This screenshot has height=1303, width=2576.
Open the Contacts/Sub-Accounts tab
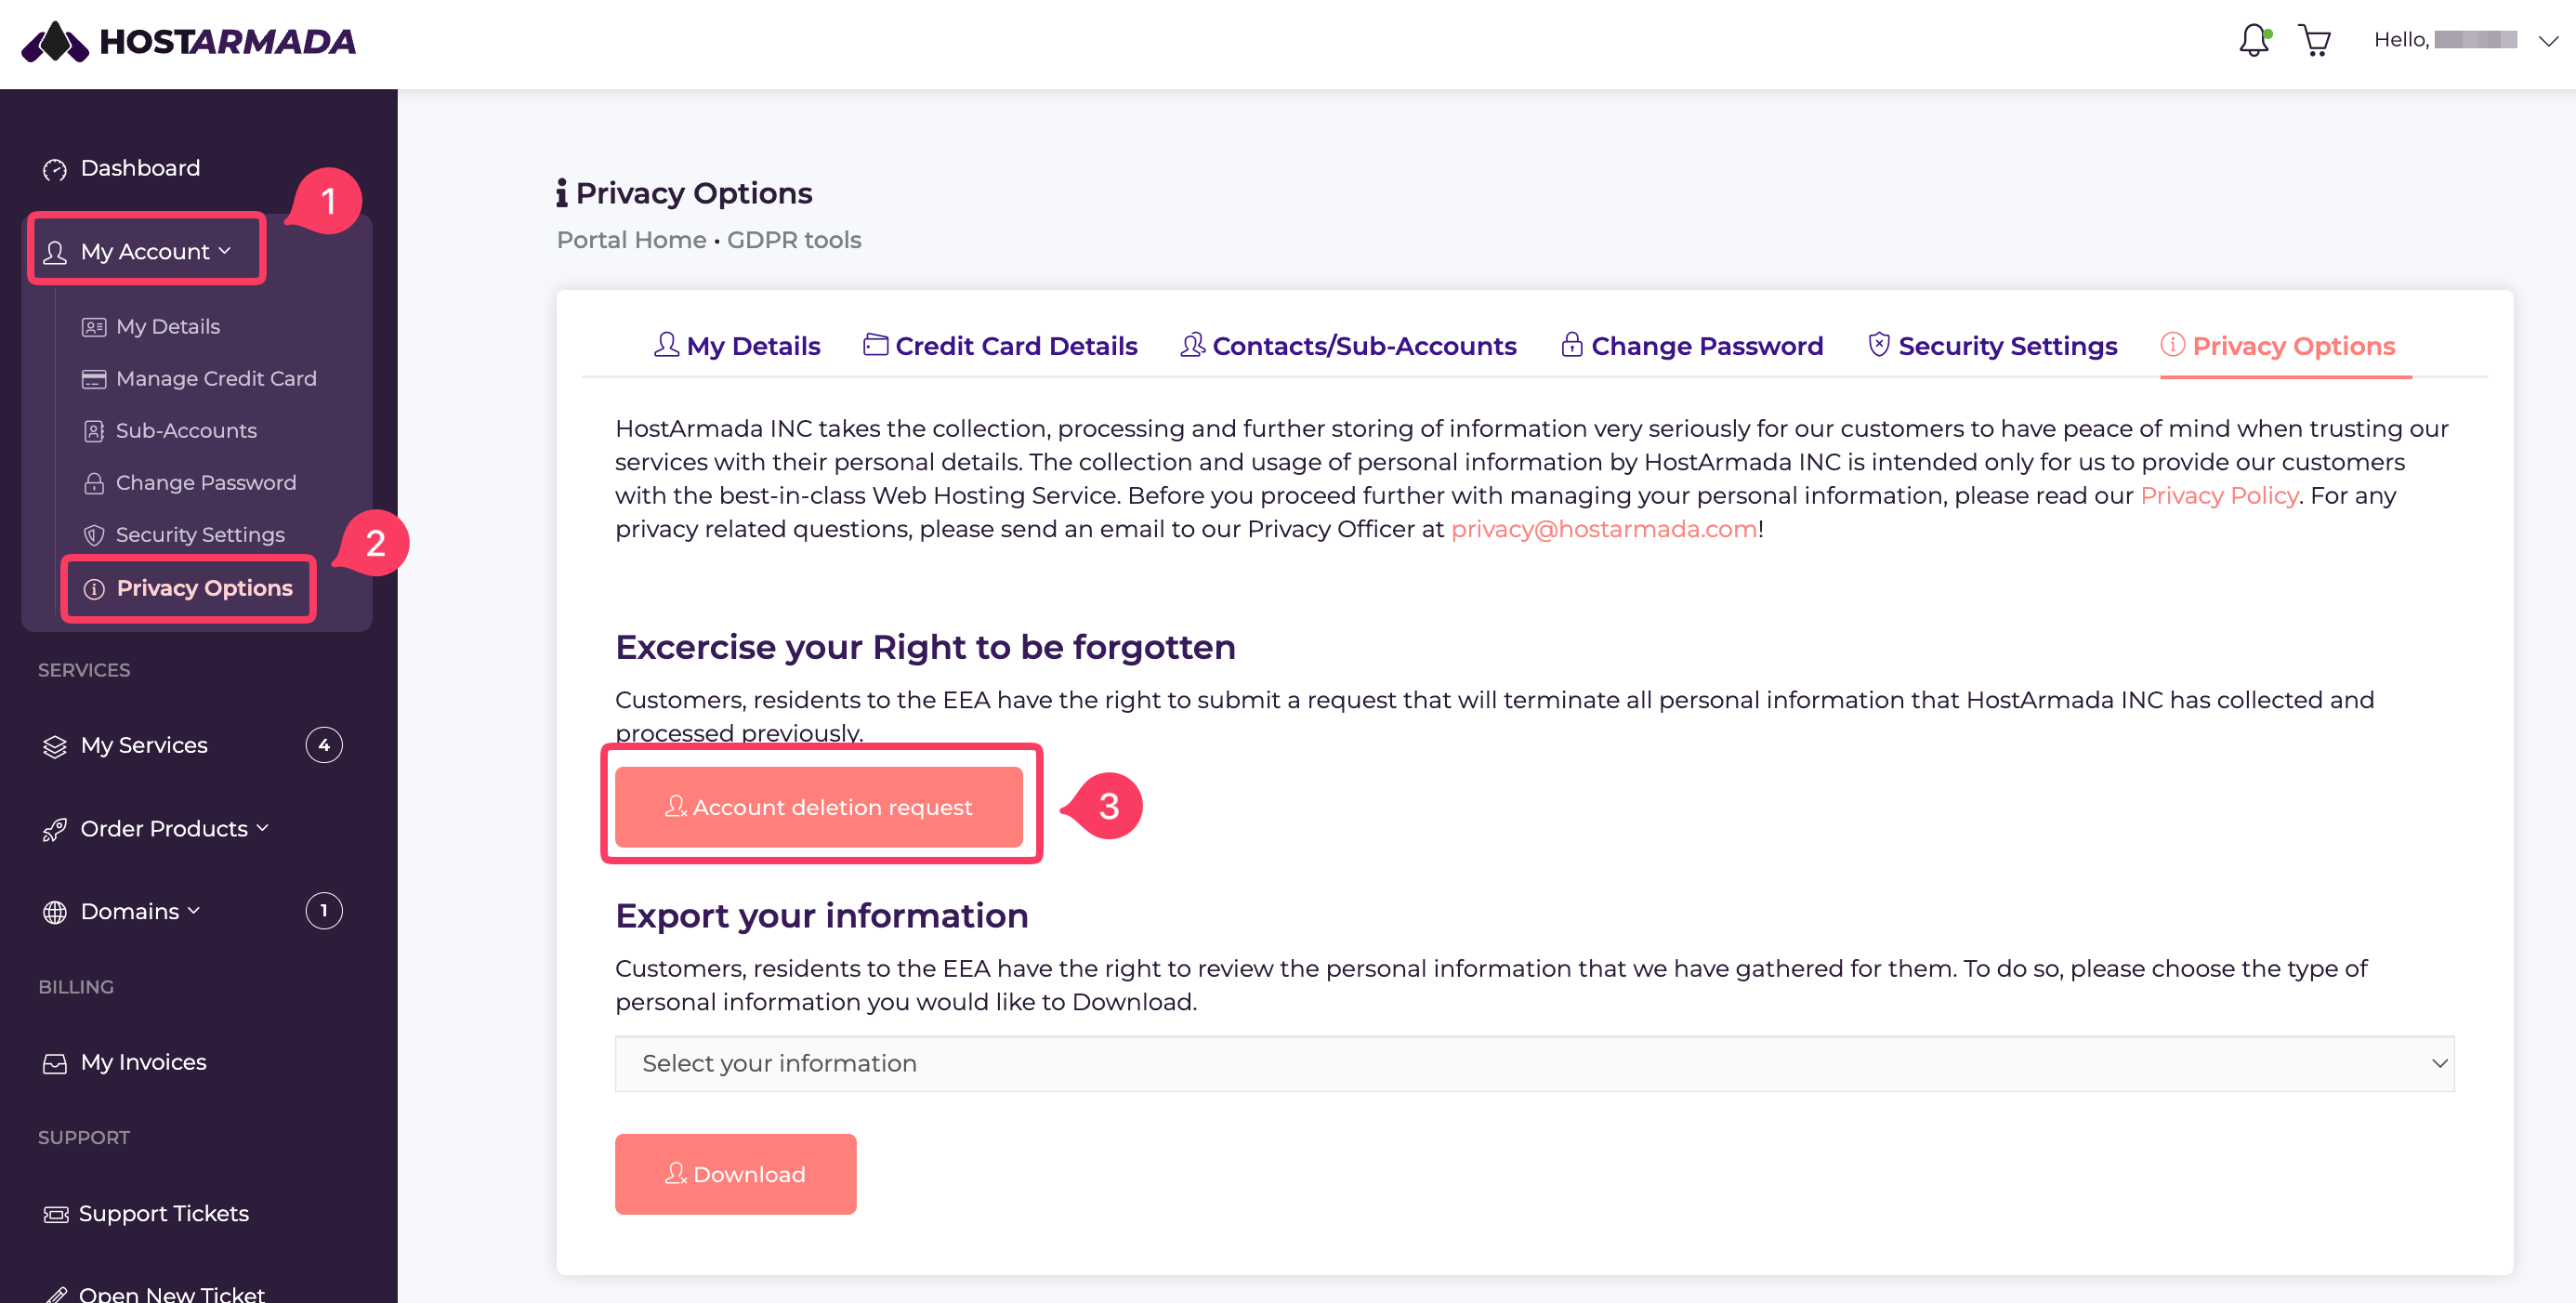(1348, 346)
